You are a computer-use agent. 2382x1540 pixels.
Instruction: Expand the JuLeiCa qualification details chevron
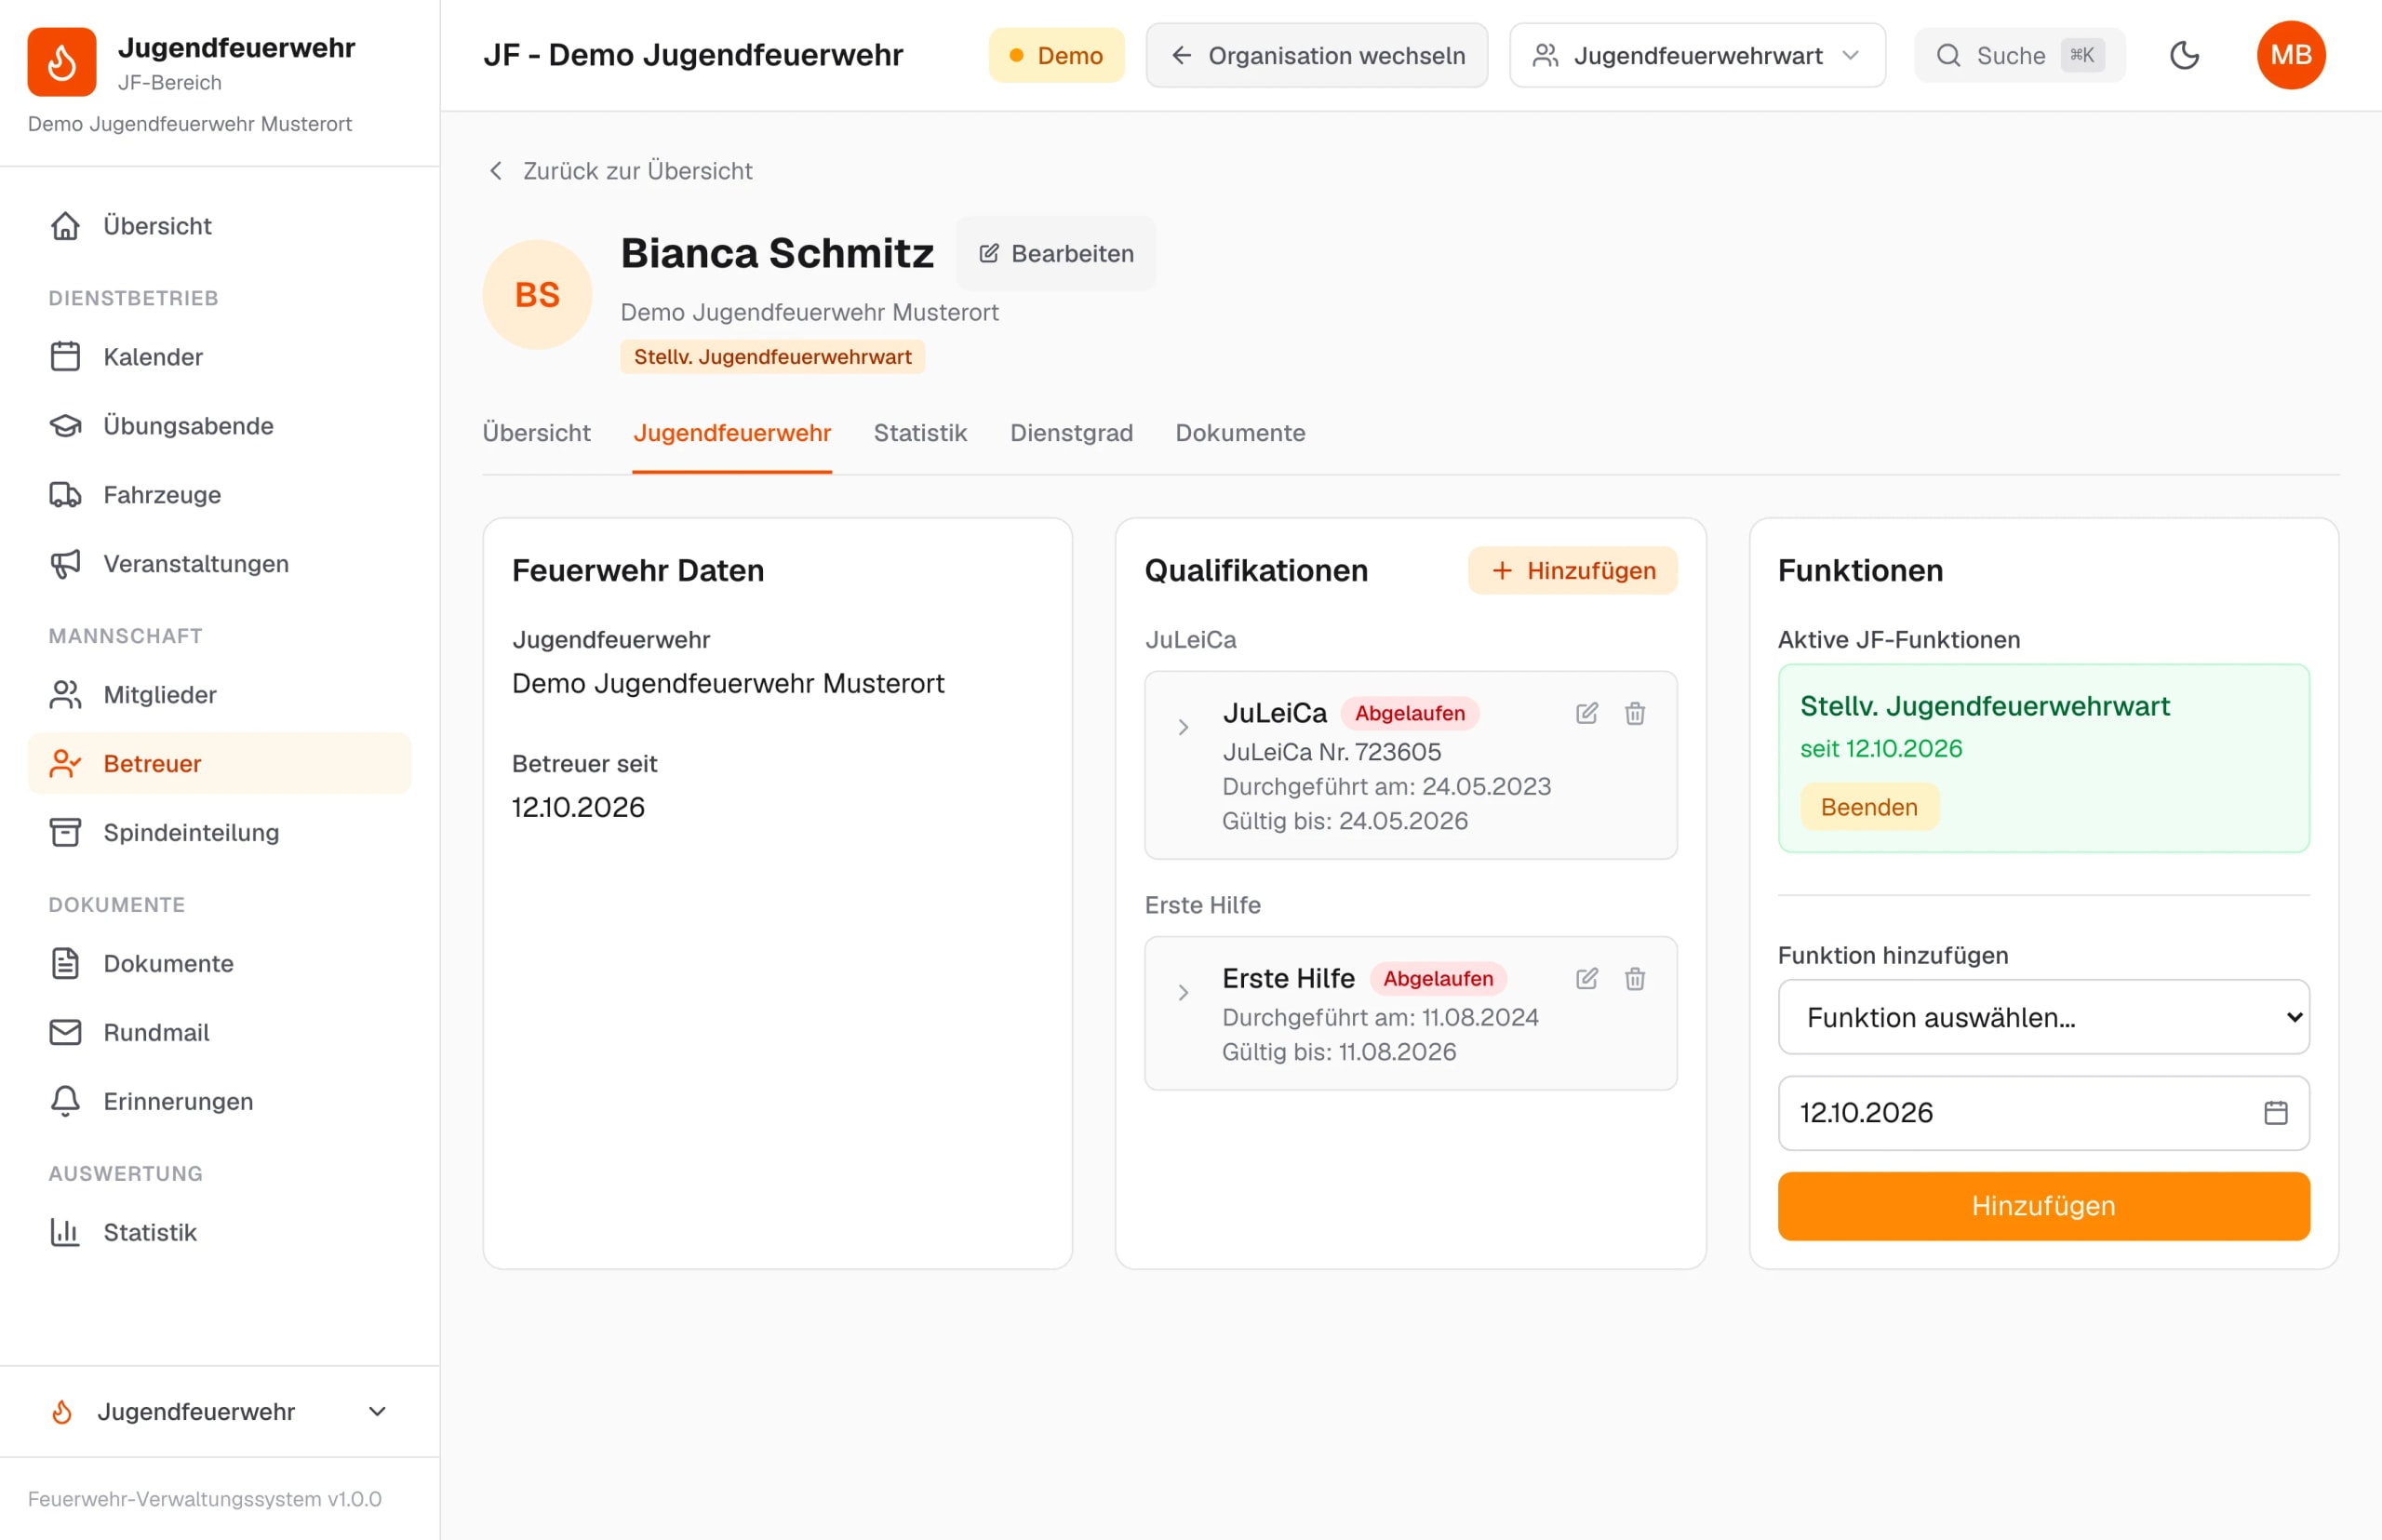pyautogui.click(x=1183, y=727)
